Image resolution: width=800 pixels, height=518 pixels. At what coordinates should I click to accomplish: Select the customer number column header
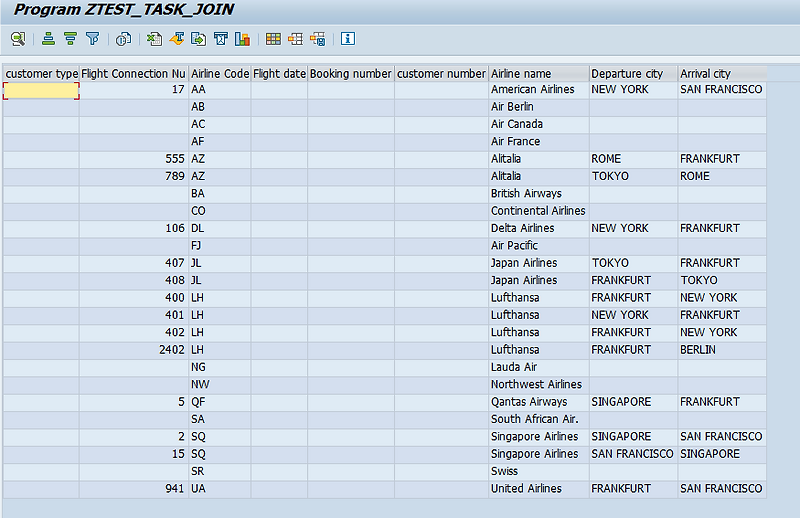click(441, 73)
